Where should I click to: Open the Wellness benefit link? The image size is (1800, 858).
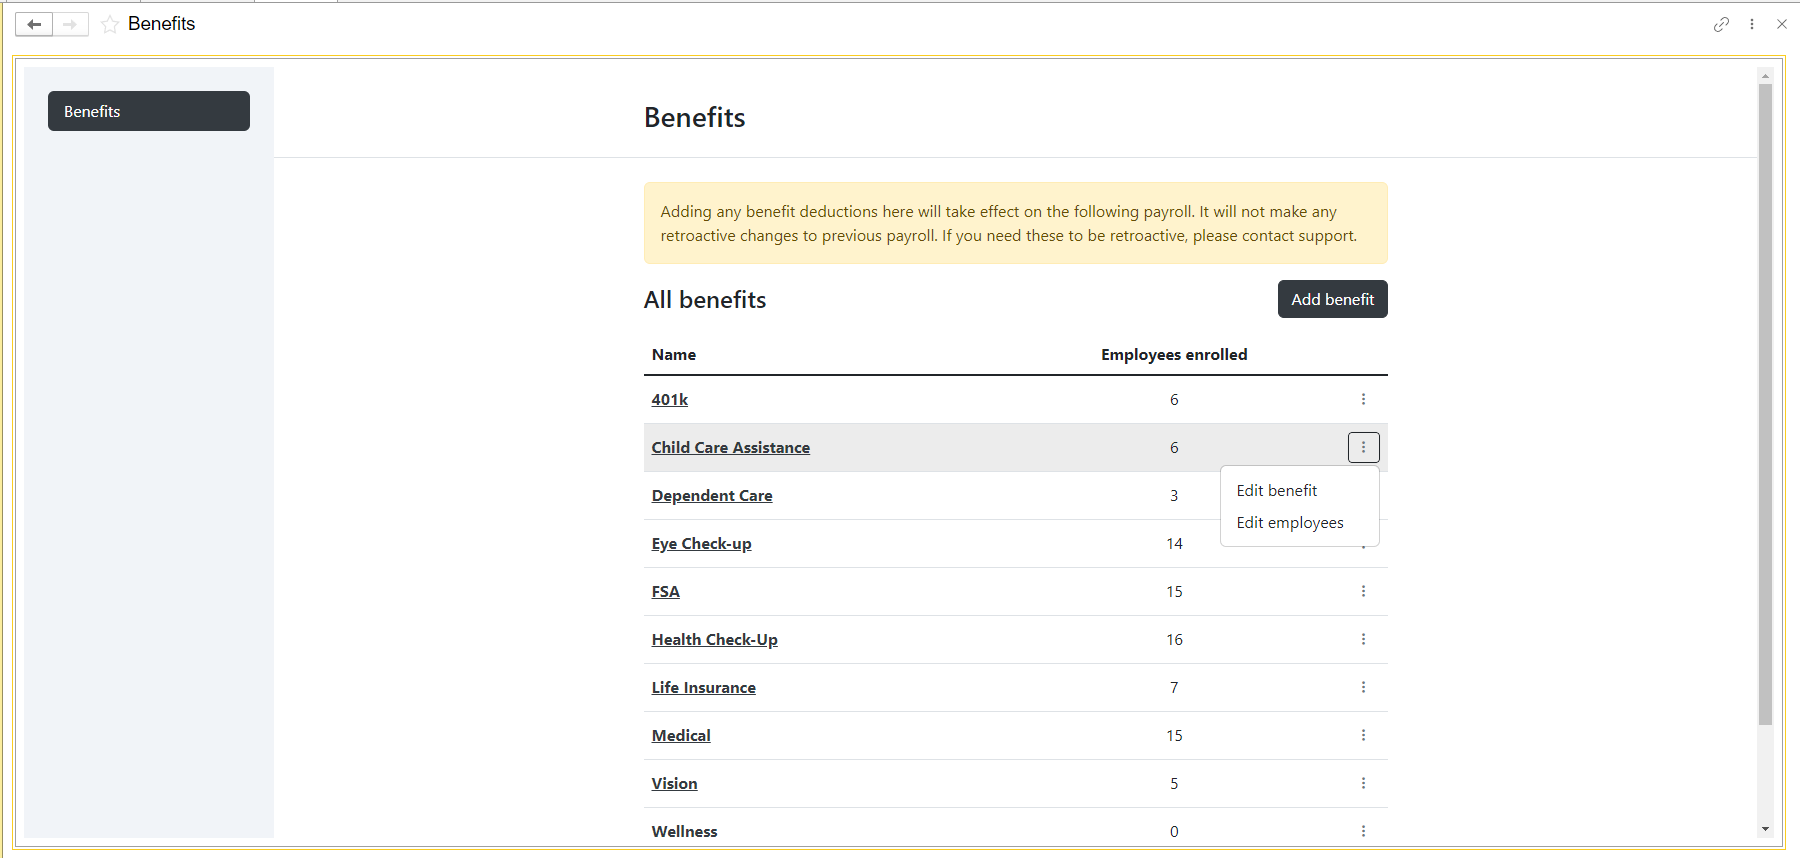(685, 831)
